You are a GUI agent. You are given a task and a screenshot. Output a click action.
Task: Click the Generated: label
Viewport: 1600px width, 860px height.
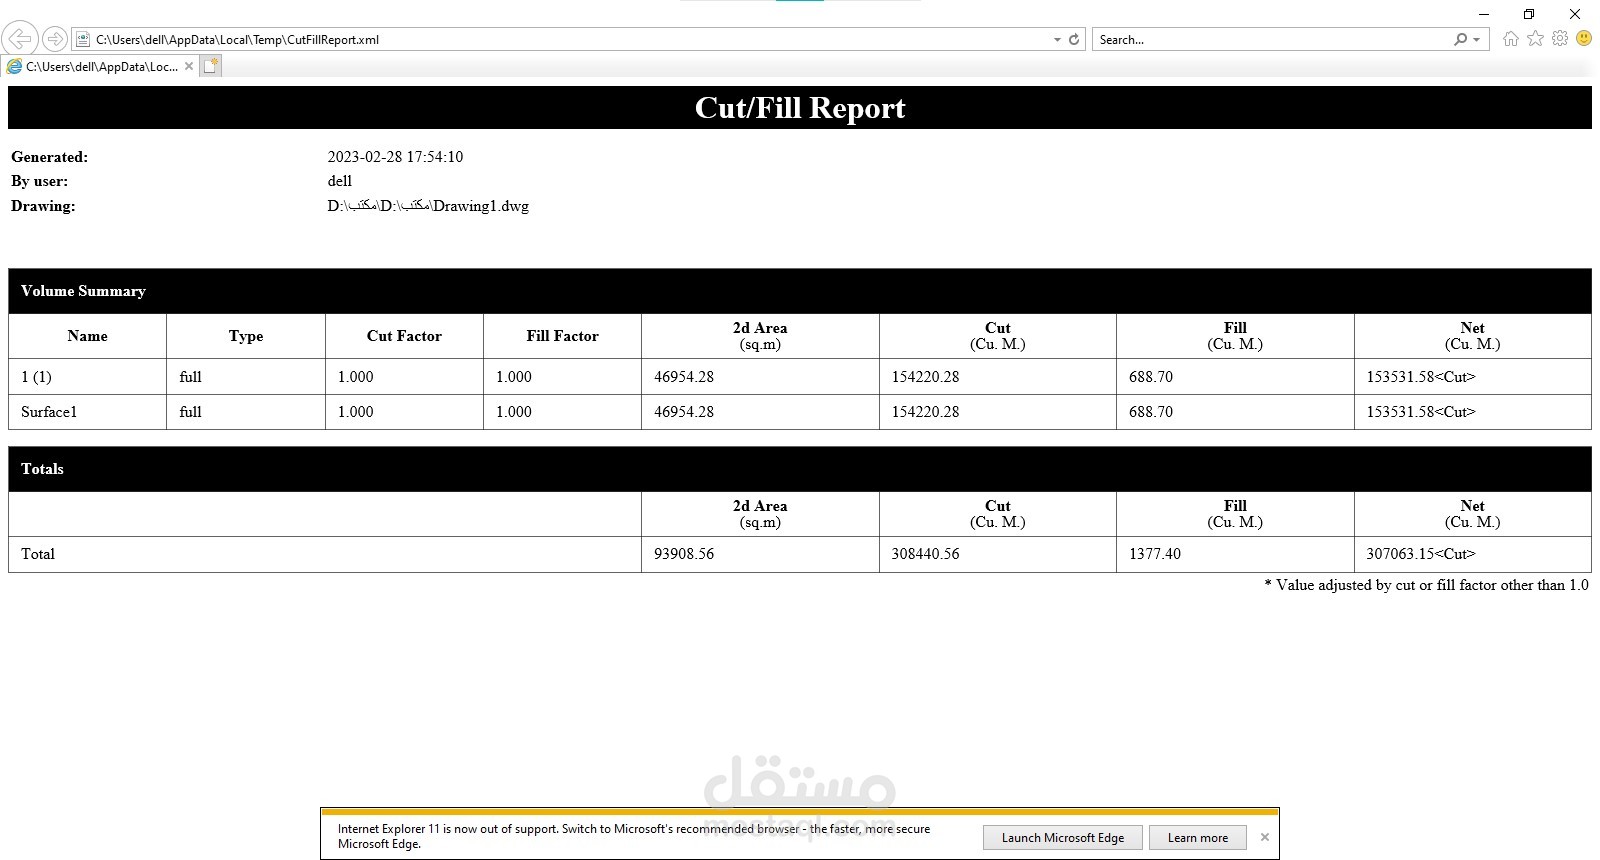pos(49,157)
